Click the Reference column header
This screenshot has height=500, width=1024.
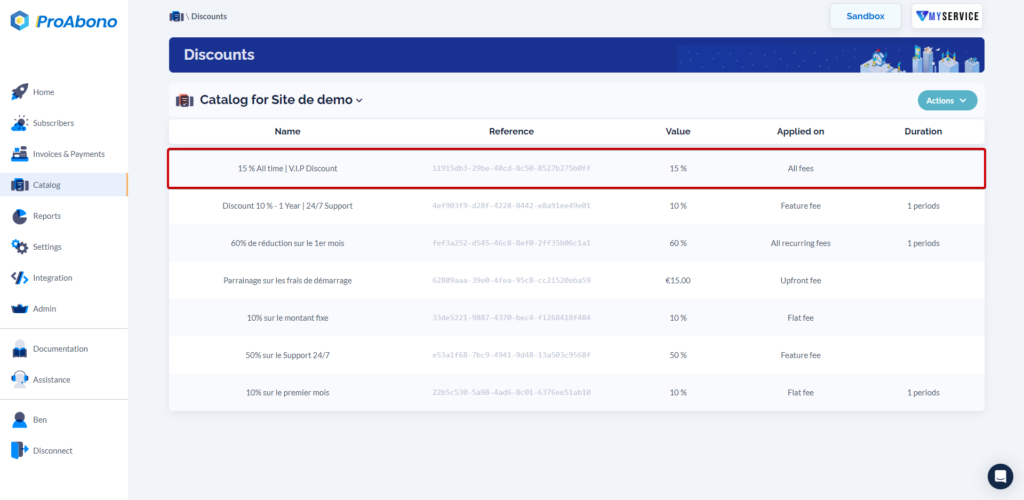point(511,131)
